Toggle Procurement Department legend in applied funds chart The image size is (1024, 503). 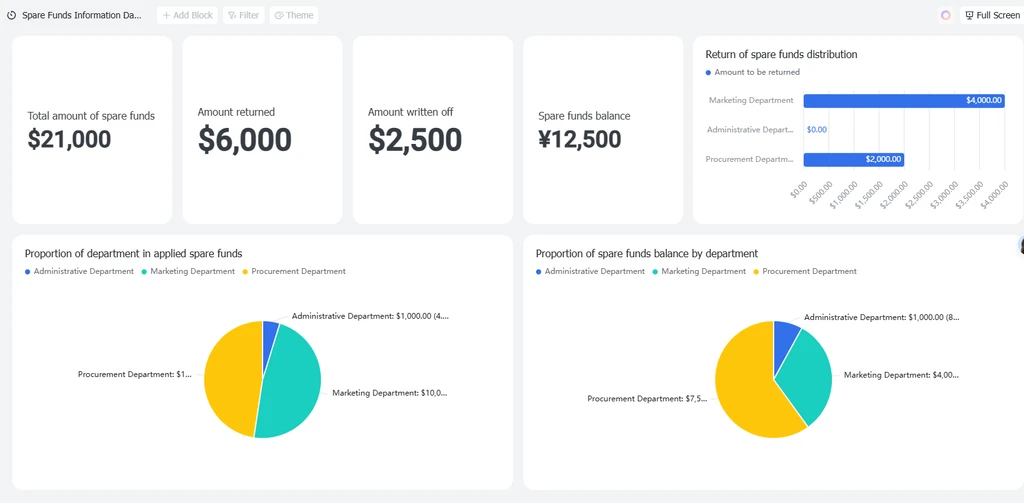(294, 271)
